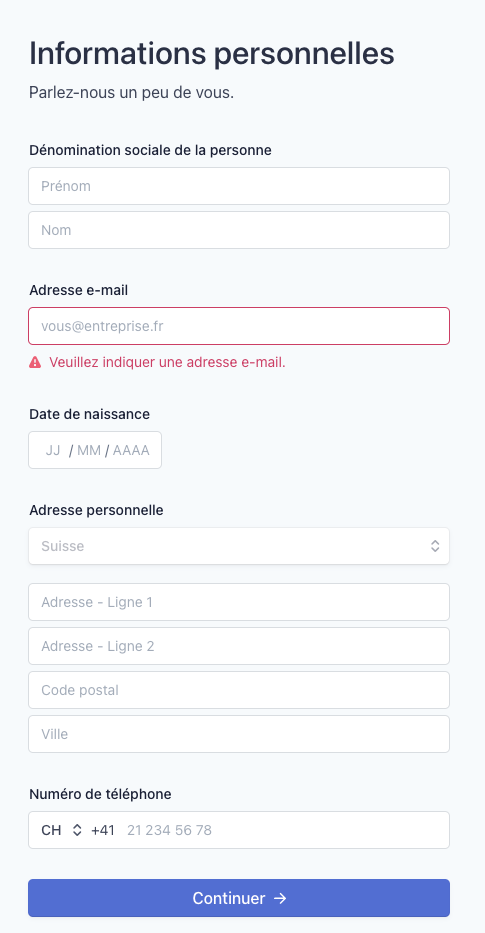Click the Veuillez indiquer une adresse e-mail message
Viewport: 485px width, 933px height.
pos(167,362)
